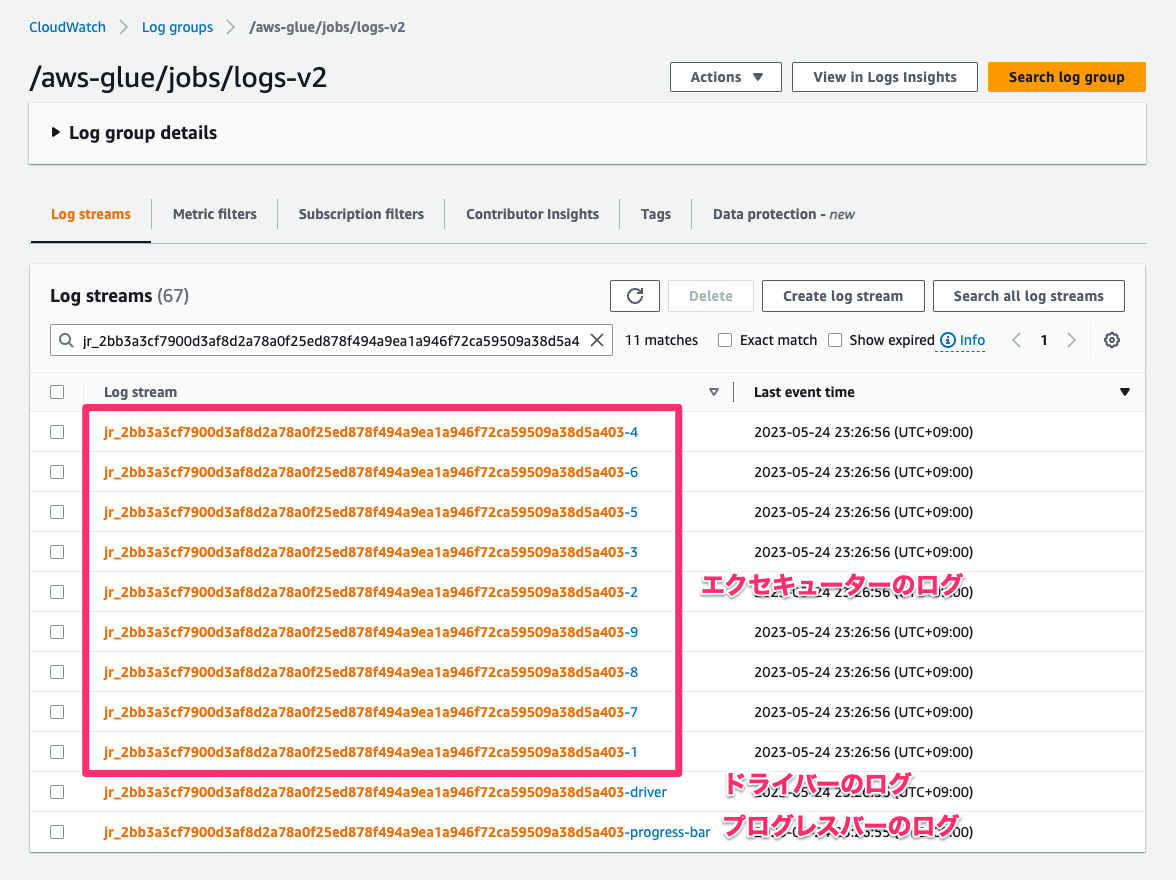Check the stream ending in -8
1176x880 pixels.
click(57, 672)
